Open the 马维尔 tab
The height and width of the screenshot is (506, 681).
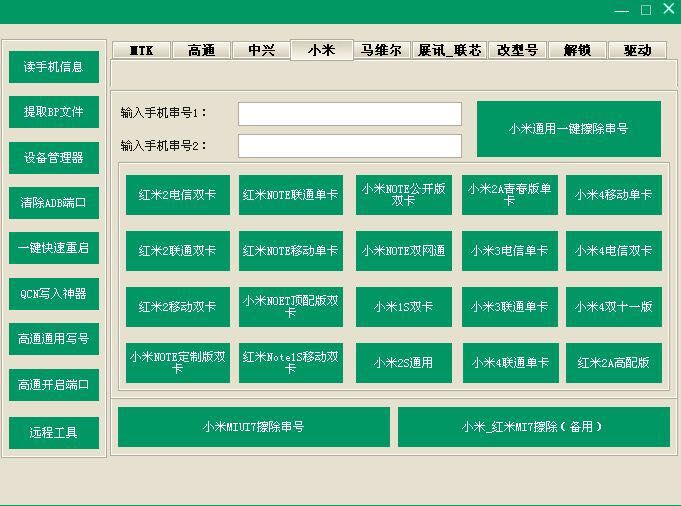point(381,50)
